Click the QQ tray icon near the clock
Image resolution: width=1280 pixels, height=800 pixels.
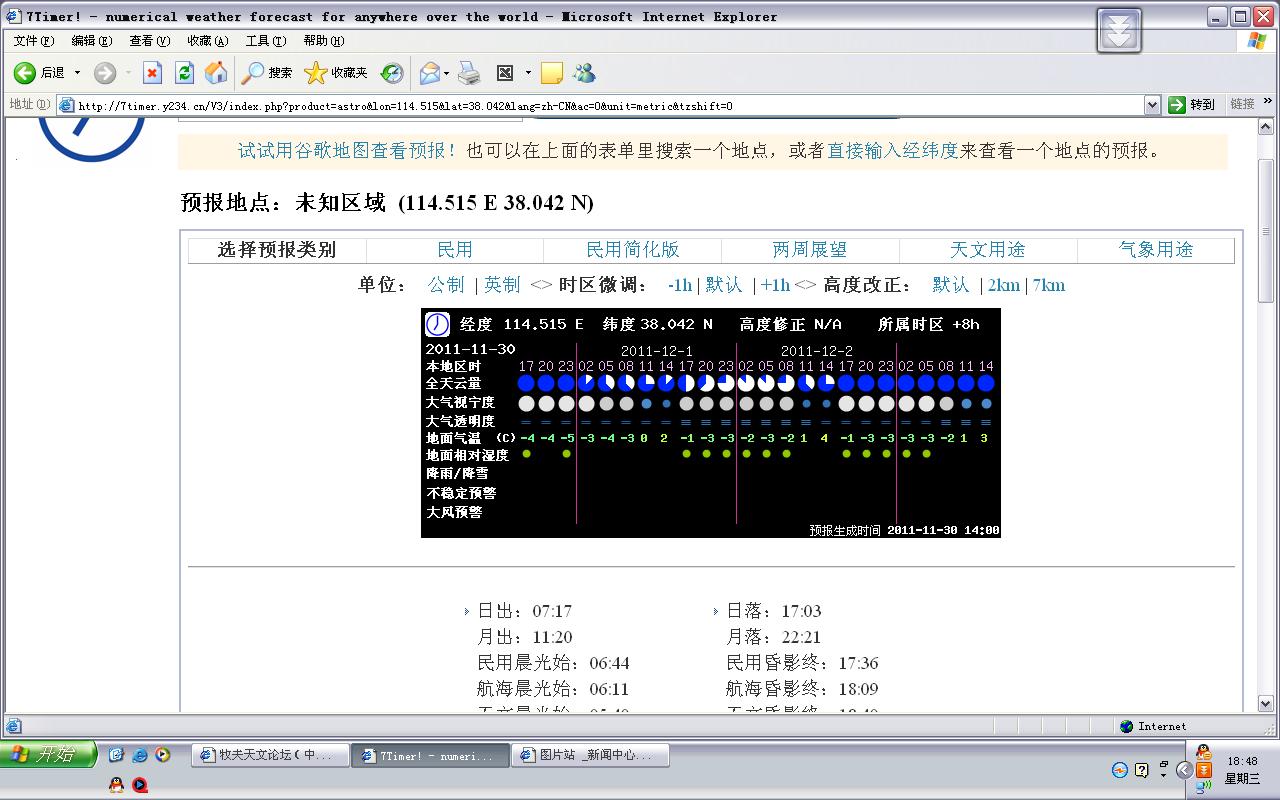pyautogui.click(x=1203, y=753)
